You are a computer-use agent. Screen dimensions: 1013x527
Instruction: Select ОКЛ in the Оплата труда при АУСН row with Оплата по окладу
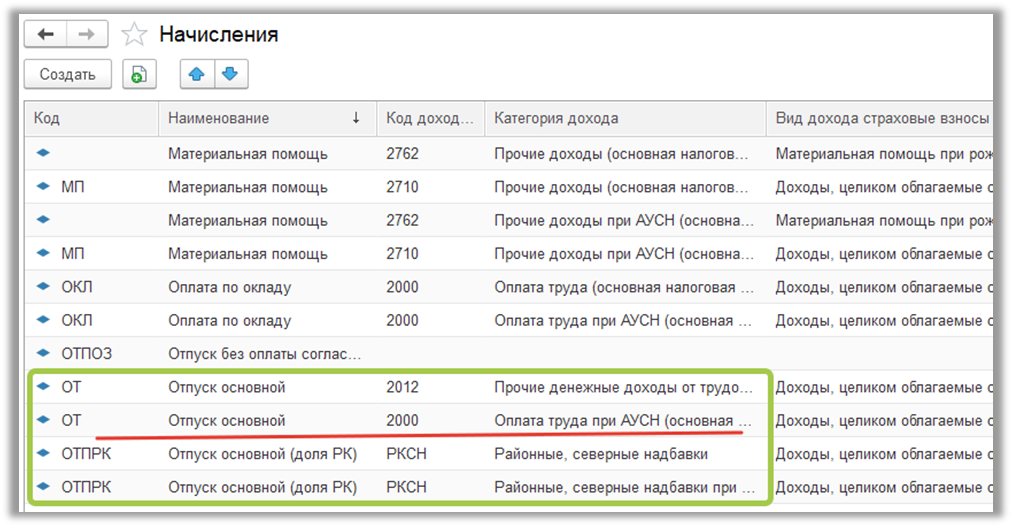[77, 320]
